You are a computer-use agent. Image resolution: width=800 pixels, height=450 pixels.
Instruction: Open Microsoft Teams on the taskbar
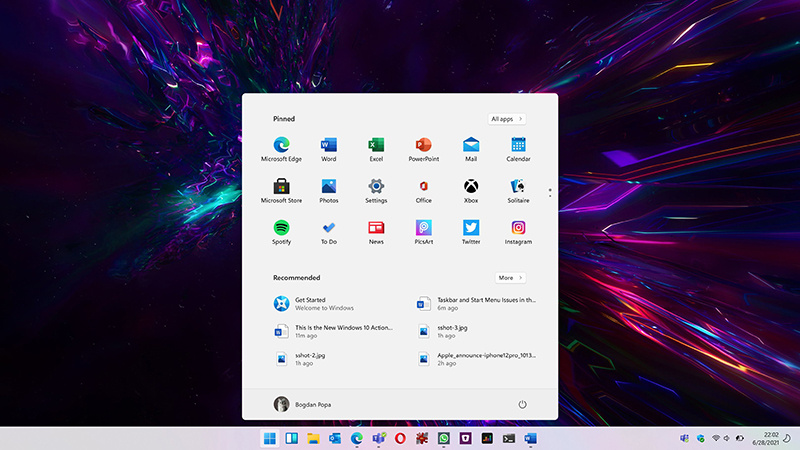379,438
